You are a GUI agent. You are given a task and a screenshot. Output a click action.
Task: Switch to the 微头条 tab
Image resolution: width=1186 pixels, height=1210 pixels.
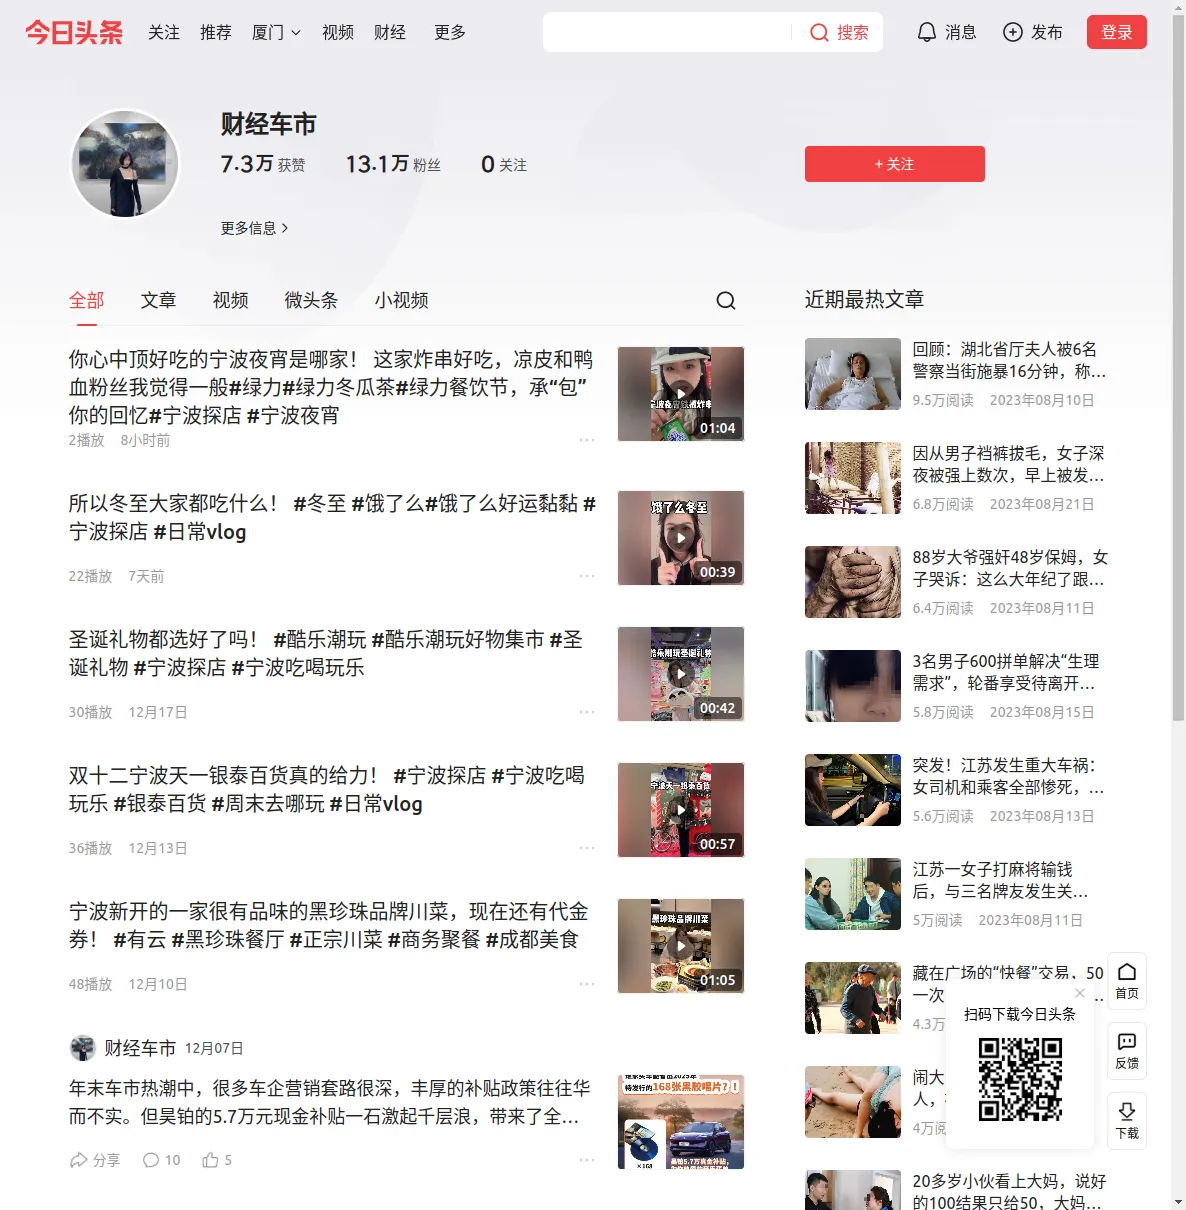click(x=312, y=300)
